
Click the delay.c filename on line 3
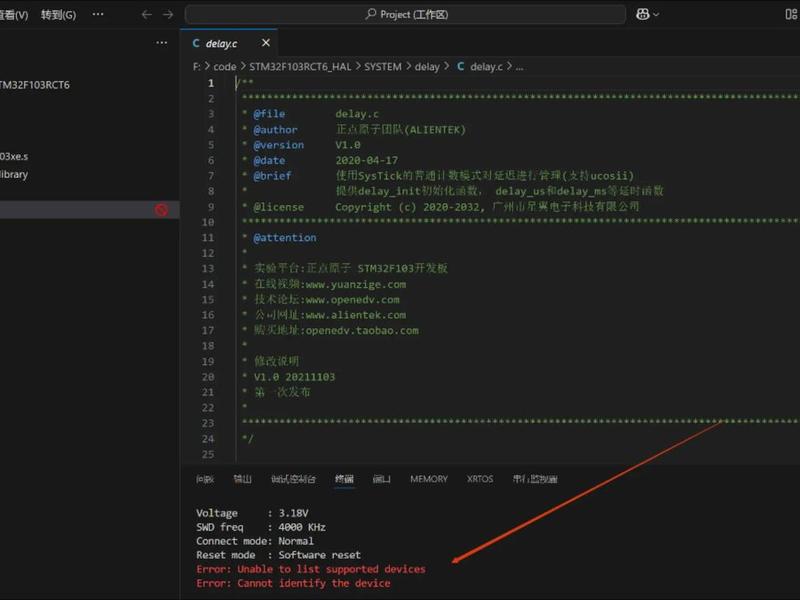tap(357, 114)
